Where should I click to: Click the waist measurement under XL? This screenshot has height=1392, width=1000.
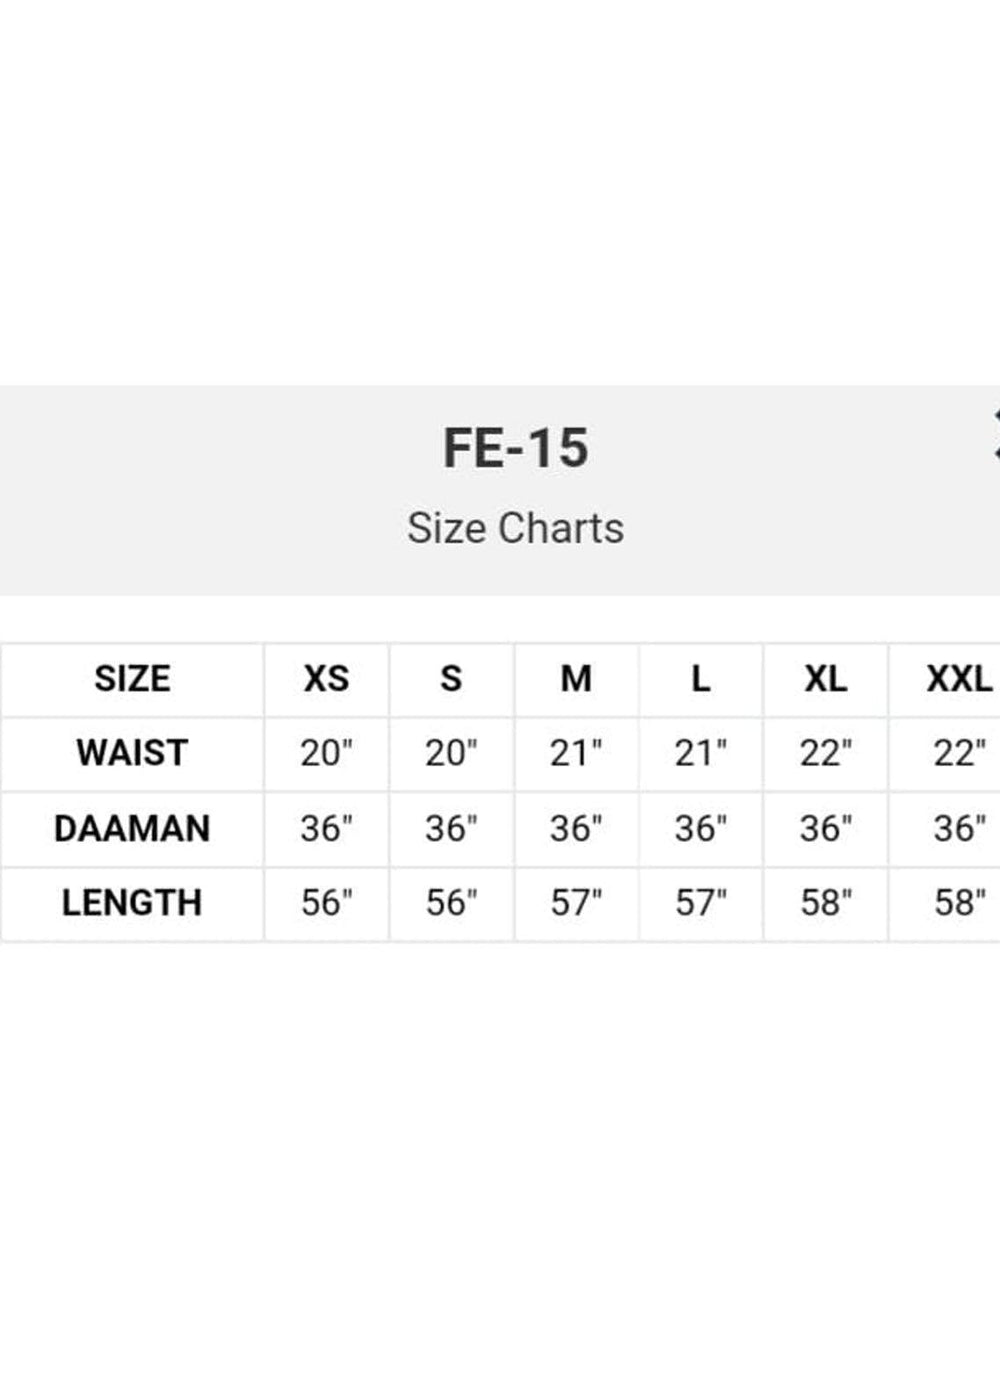coord(825,753)
